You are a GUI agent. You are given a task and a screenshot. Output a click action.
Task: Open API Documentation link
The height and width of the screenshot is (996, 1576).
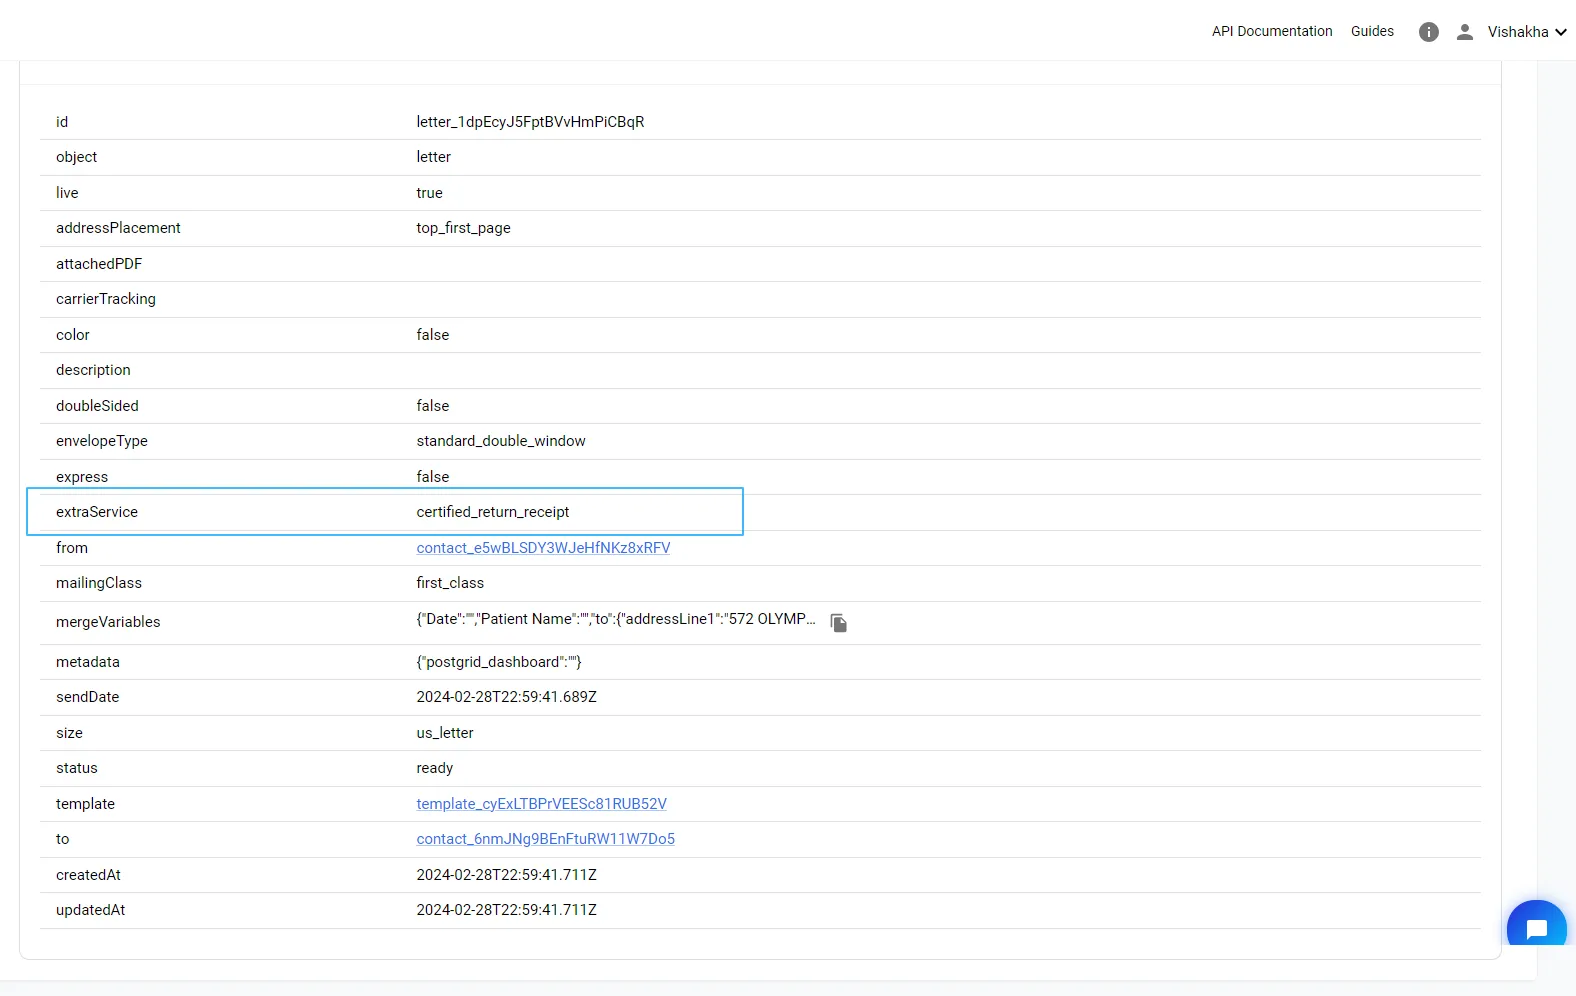(x=1272, y=31)
